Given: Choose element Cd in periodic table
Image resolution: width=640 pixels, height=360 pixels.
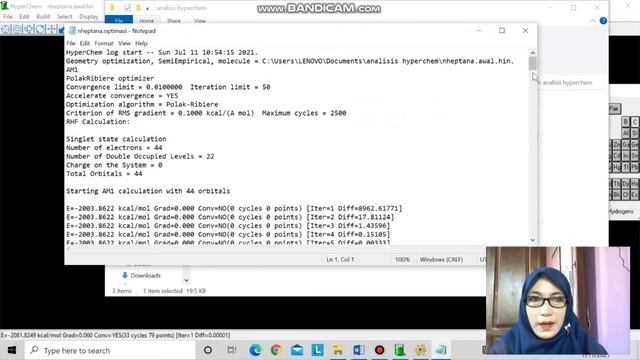Looking at the screenshot, I should pyautogui.click(x=616, y=156).
